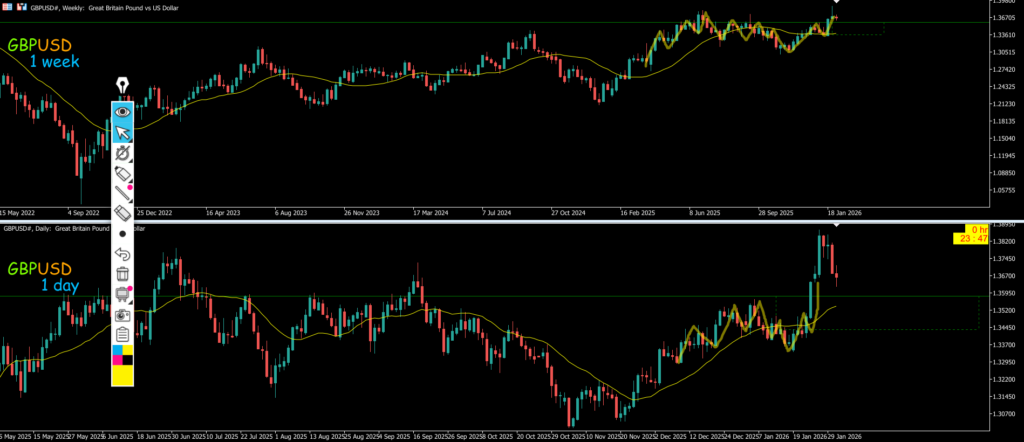This screenshot has height=442, width=1024.
Task: Click the first red-blue icon beside the weekly chart title
Action: click(8, 5)
